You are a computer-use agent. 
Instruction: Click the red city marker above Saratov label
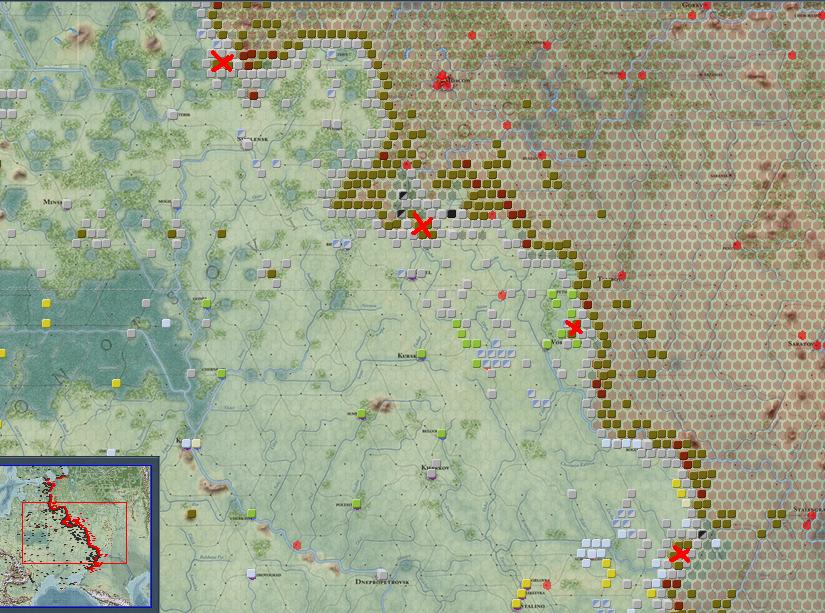point(802,335)
